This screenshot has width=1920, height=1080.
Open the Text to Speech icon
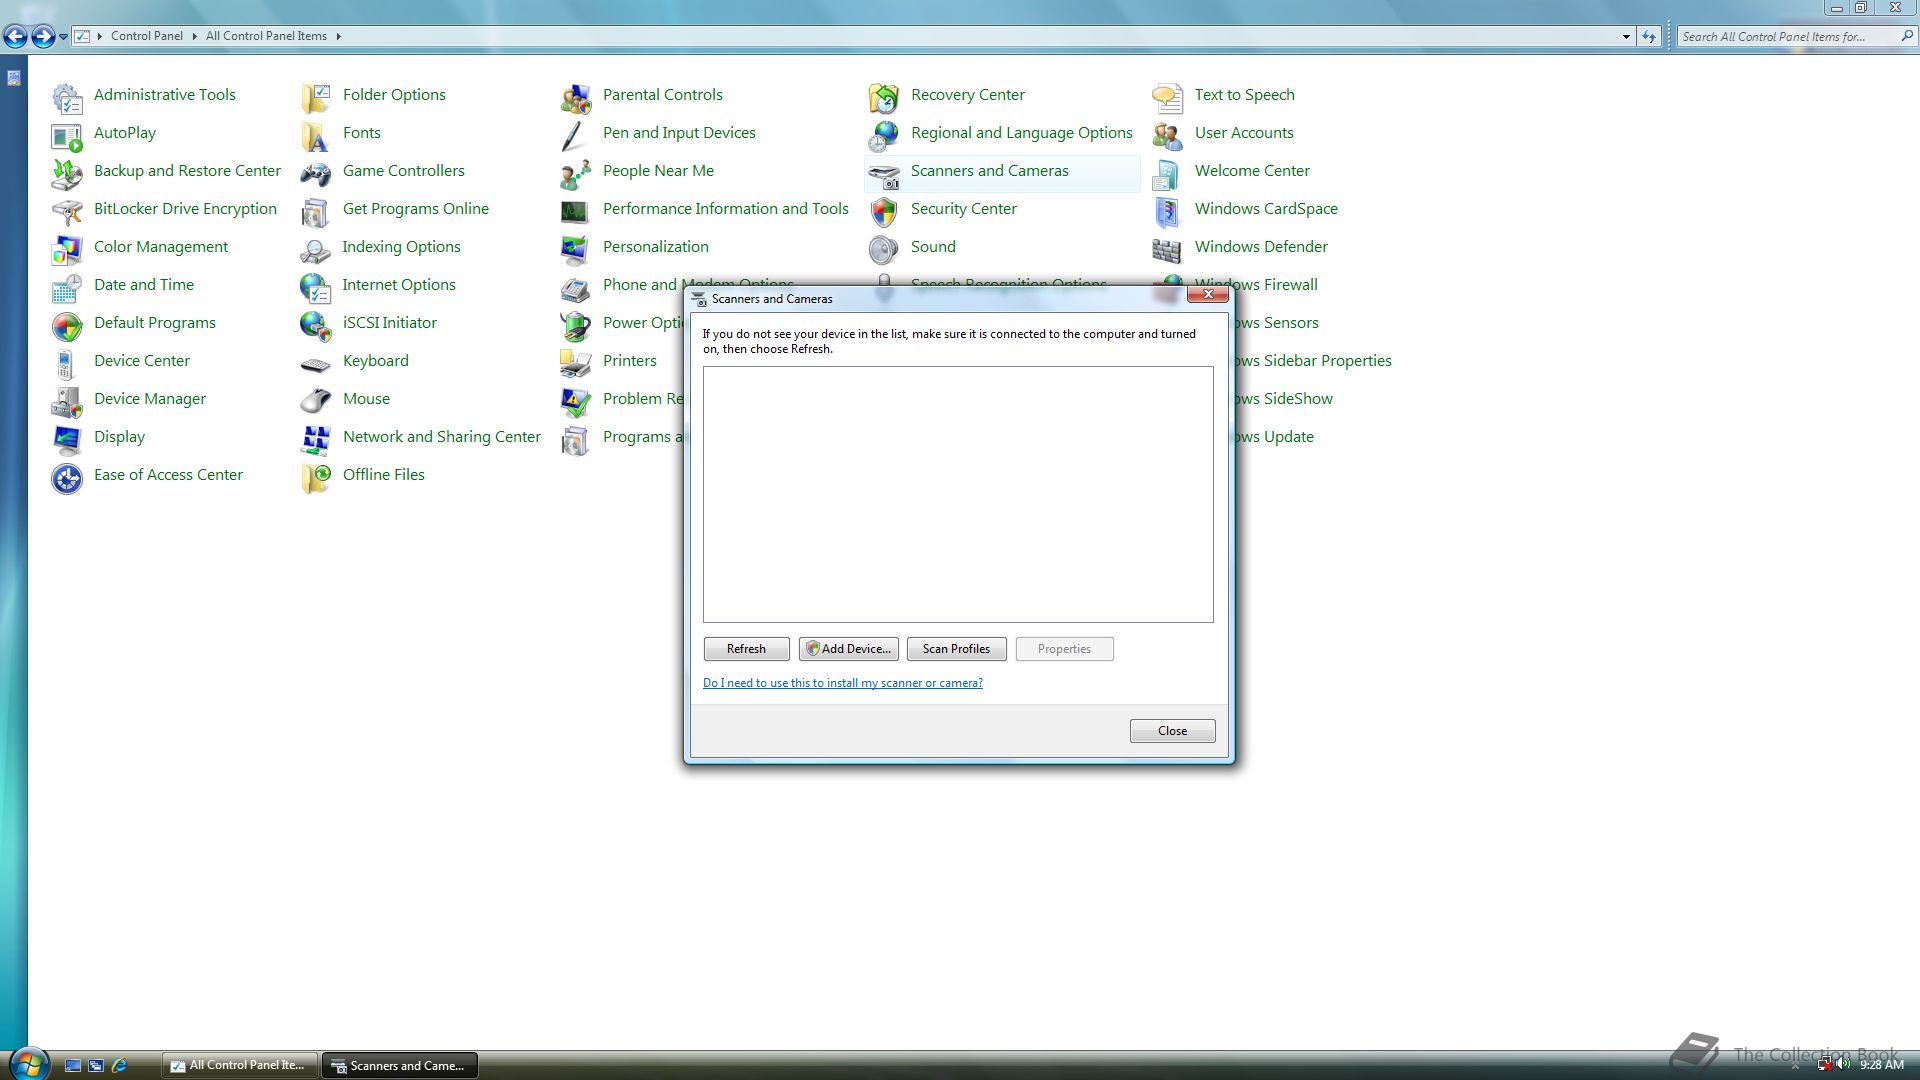coord(1168,97)
